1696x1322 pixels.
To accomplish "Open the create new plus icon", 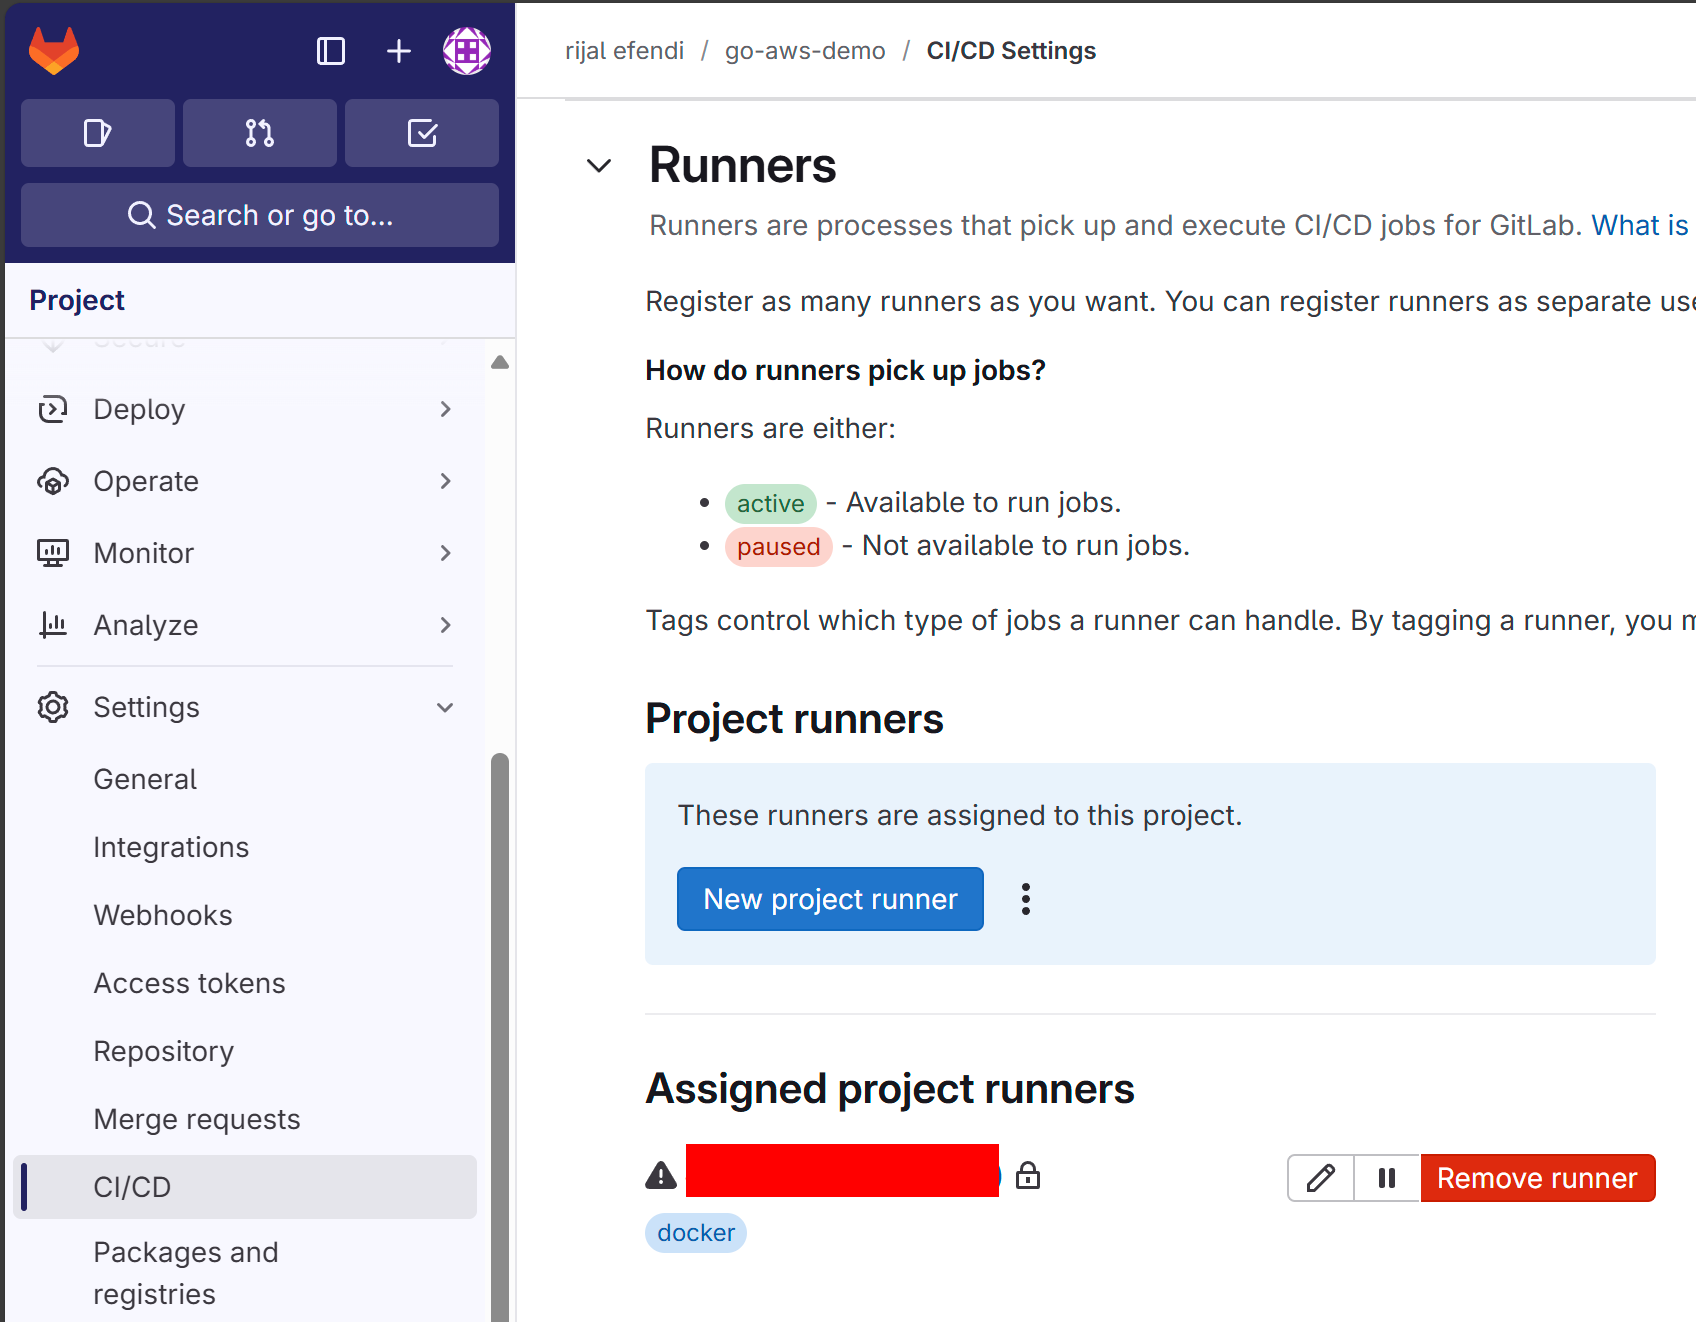I will pyautogui.click(x=398, y=51).
